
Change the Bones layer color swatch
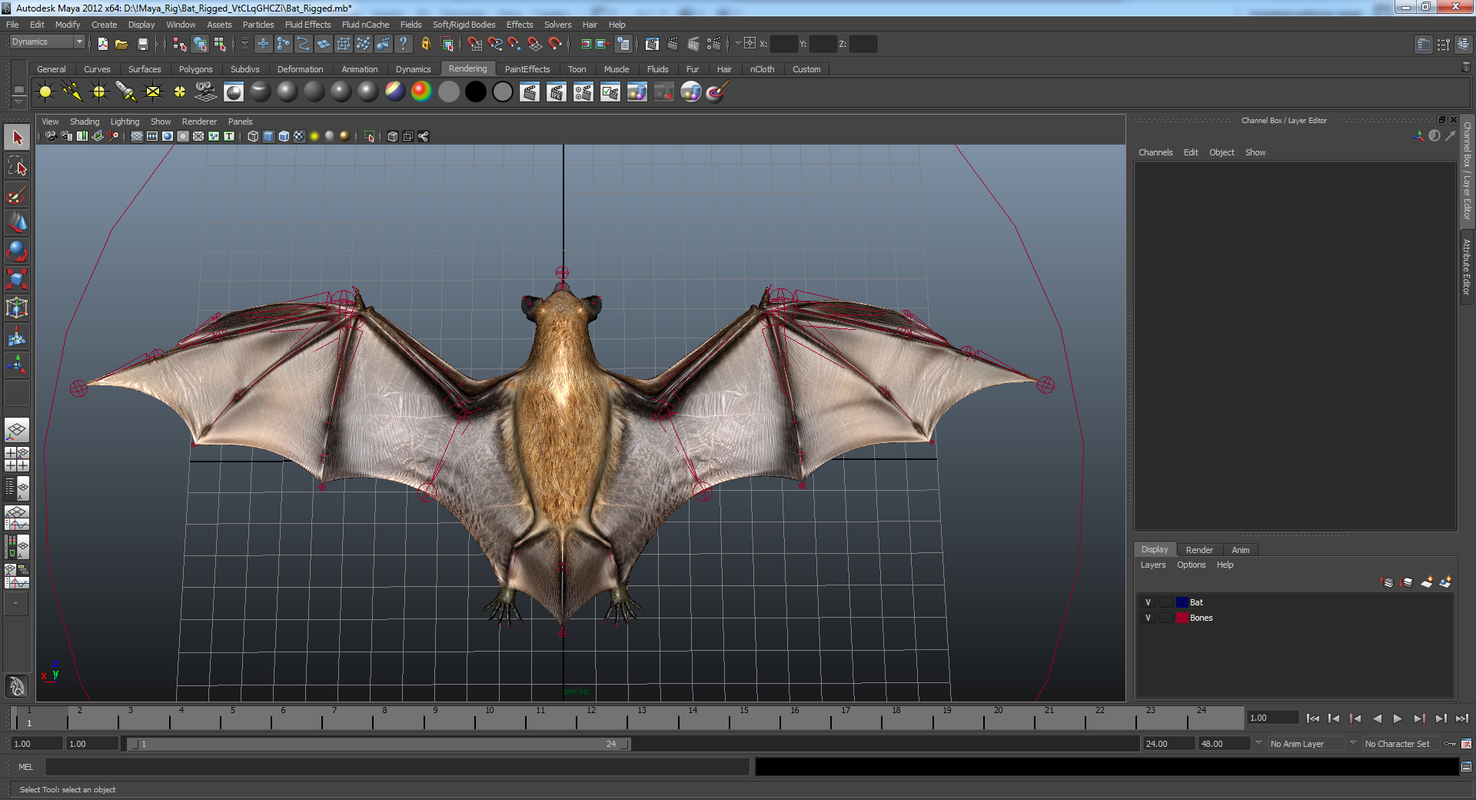[x=1182, y=618]
